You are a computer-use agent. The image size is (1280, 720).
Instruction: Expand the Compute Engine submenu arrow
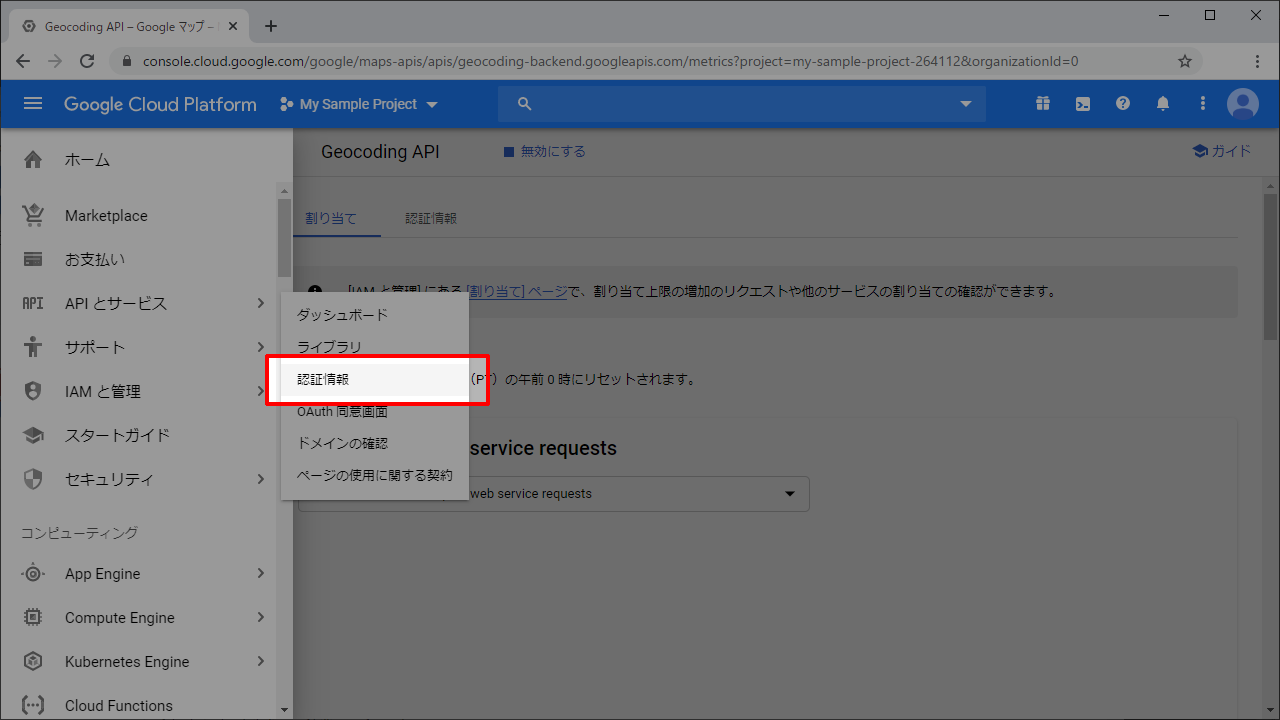(260, 618)
